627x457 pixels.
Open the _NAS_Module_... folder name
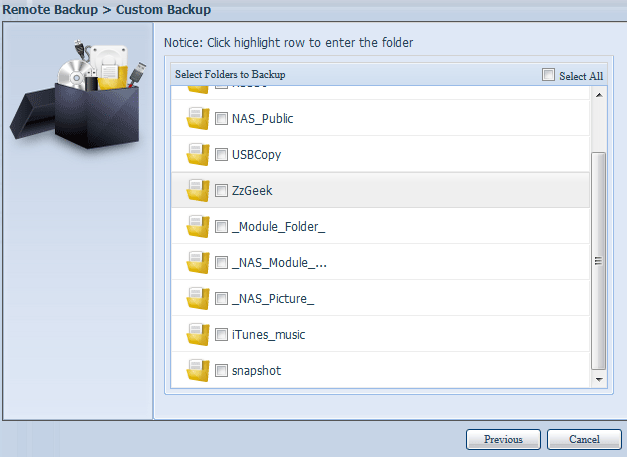click(279, 263)
